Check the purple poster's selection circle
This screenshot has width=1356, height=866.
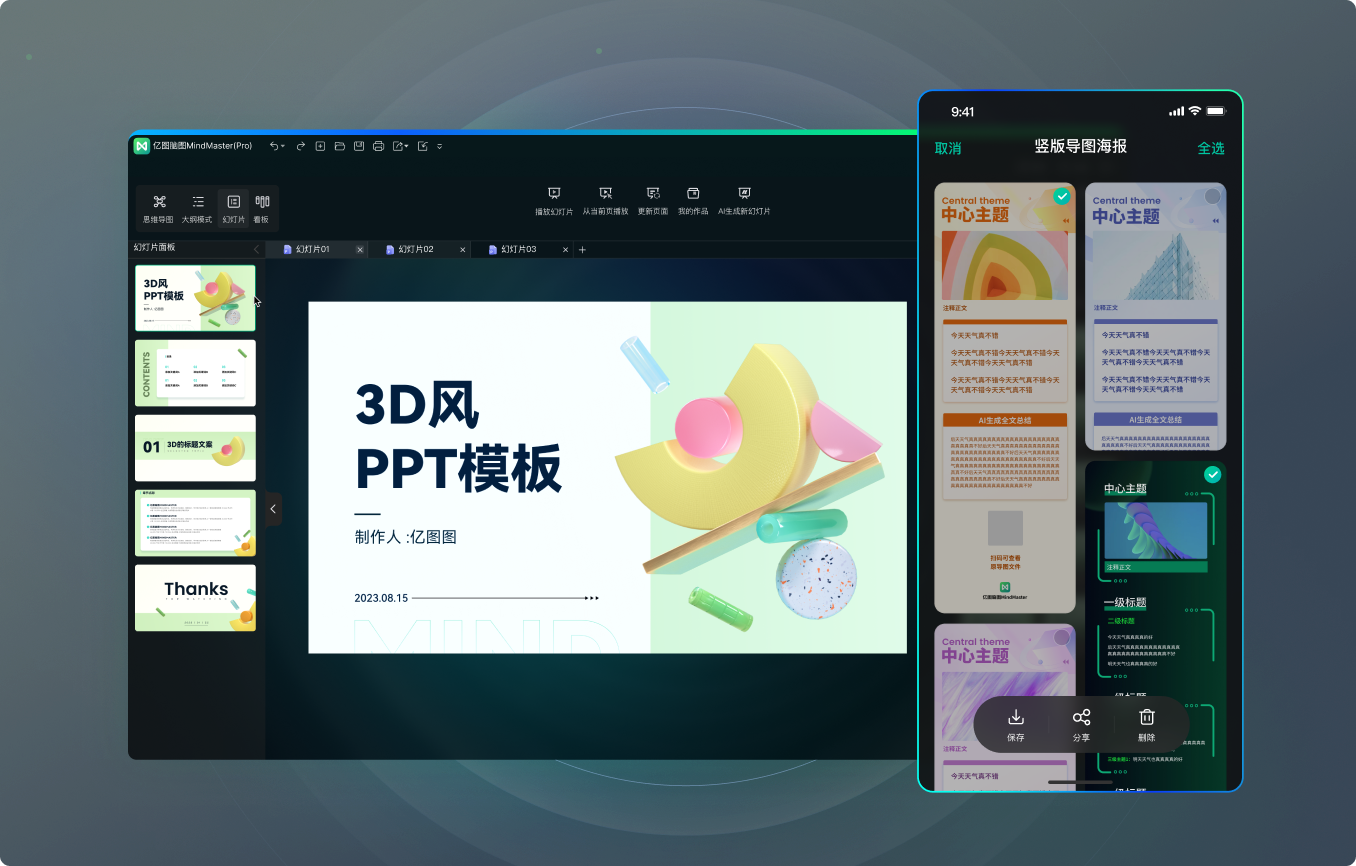[1062, 637]
